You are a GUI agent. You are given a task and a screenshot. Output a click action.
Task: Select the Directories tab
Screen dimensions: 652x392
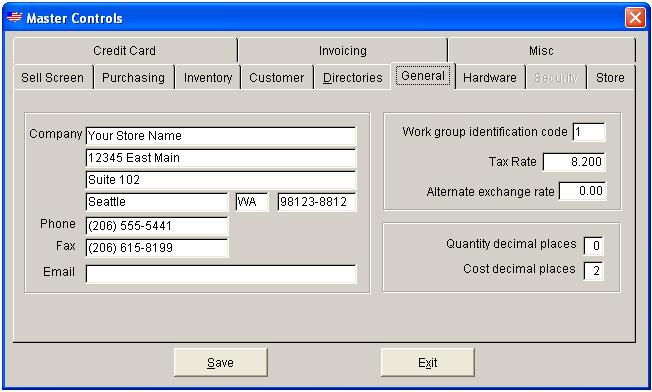pos(353,78)
